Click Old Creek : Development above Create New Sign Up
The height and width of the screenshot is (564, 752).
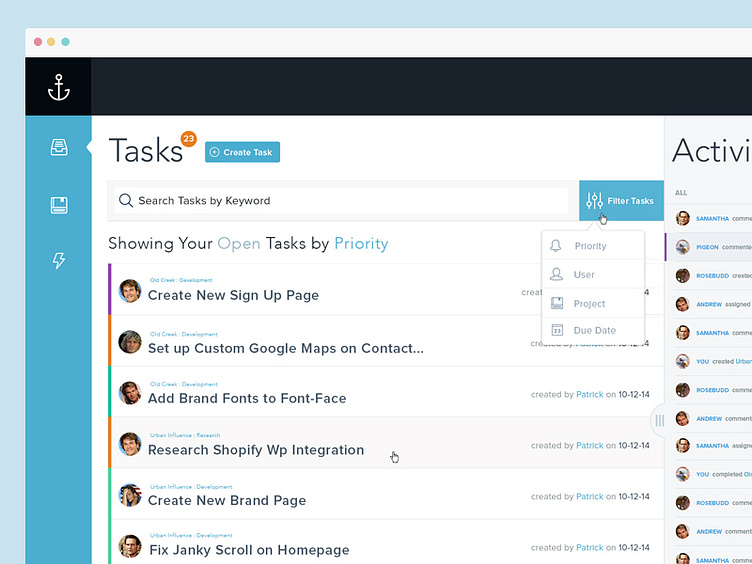181,280
